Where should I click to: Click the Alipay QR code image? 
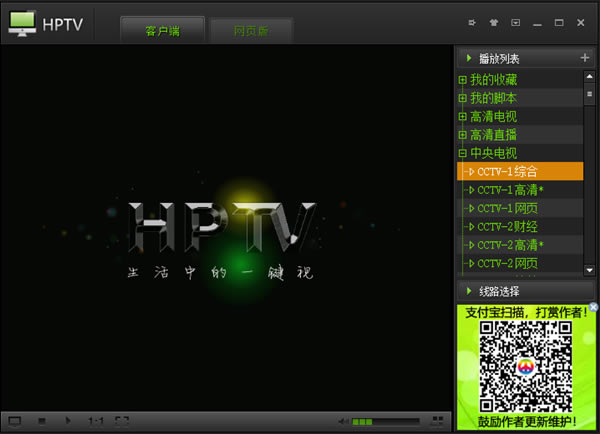point(526,367)
